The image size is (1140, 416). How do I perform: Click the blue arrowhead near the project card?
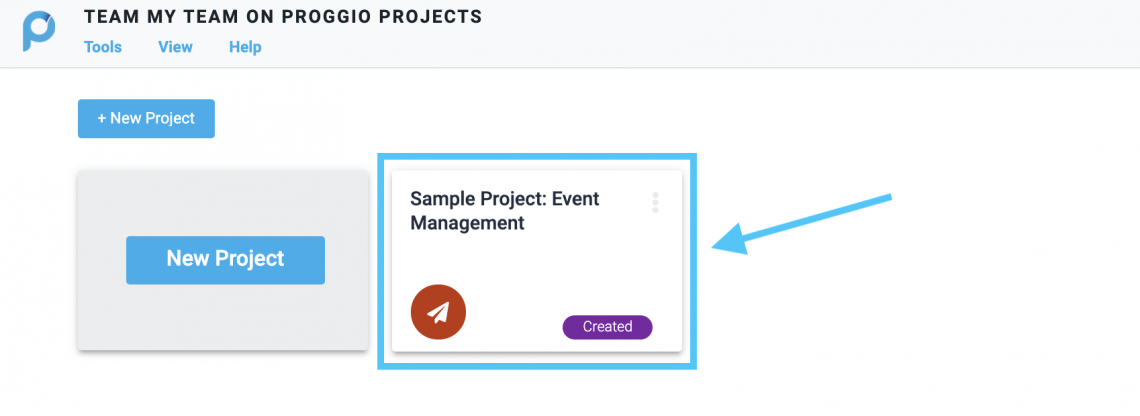[731, 239]
